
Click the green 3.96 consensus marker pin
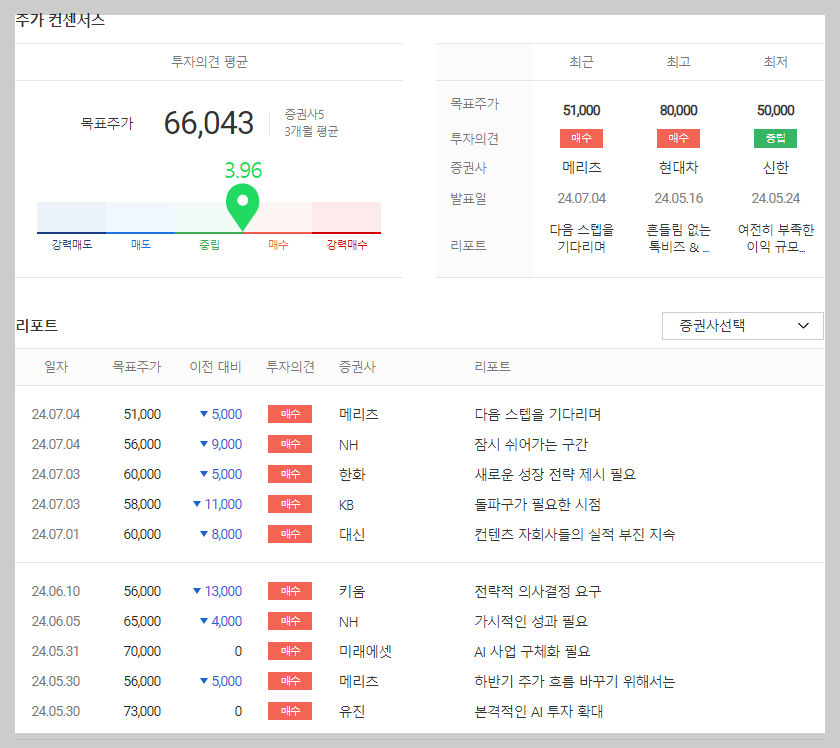point(243,207)
